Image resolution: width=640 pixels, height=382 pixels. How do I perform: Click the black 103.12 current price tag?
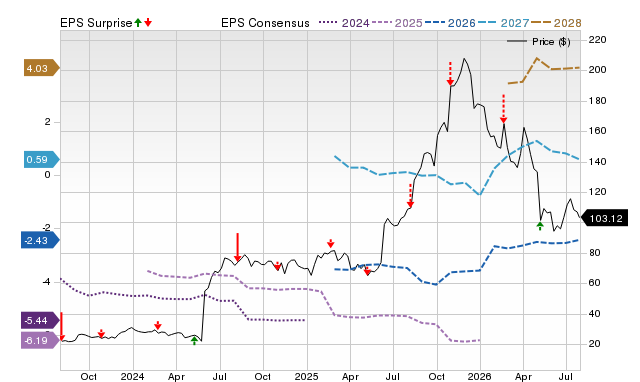click(604, 218)
